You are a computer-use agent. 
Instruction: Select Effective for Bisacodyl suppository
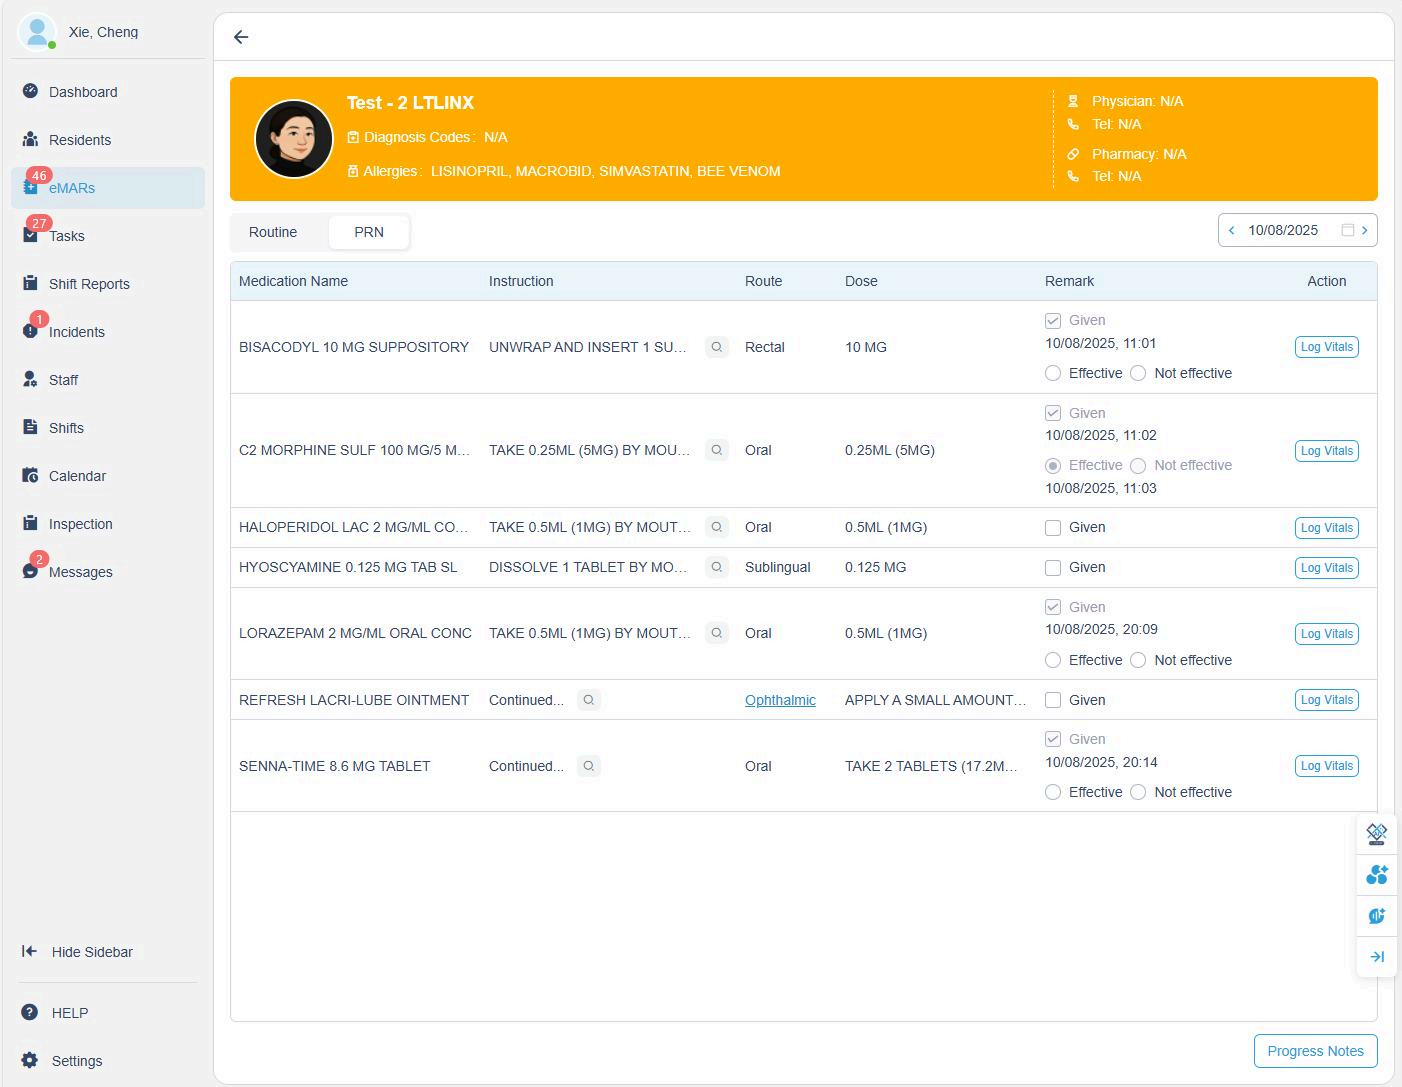(x=1053, y=373)
